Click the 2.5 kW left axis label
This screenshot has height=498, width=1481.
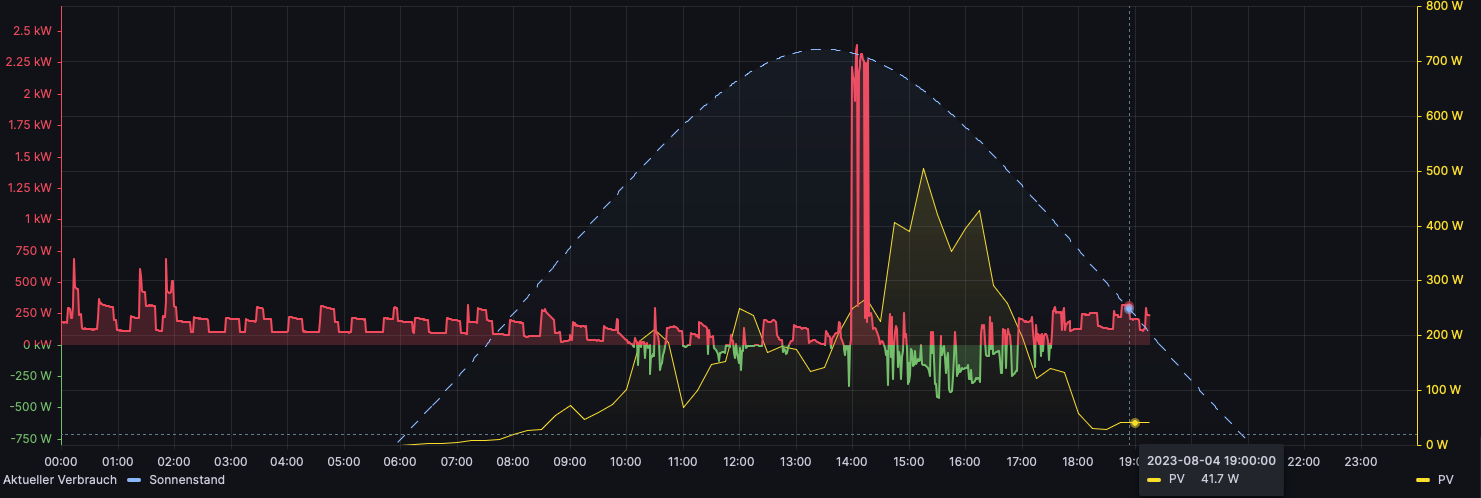[32, 31]
